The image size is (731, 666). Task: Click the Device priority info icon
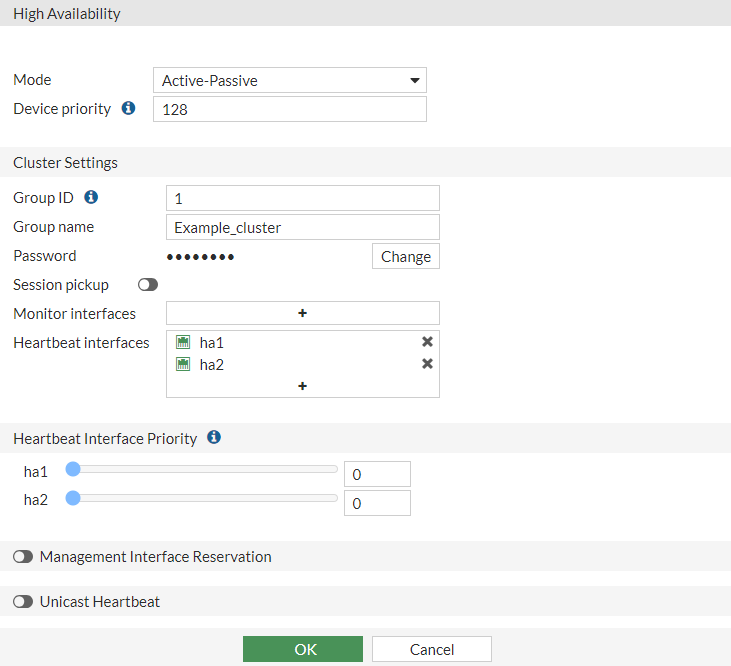(128, 108)
